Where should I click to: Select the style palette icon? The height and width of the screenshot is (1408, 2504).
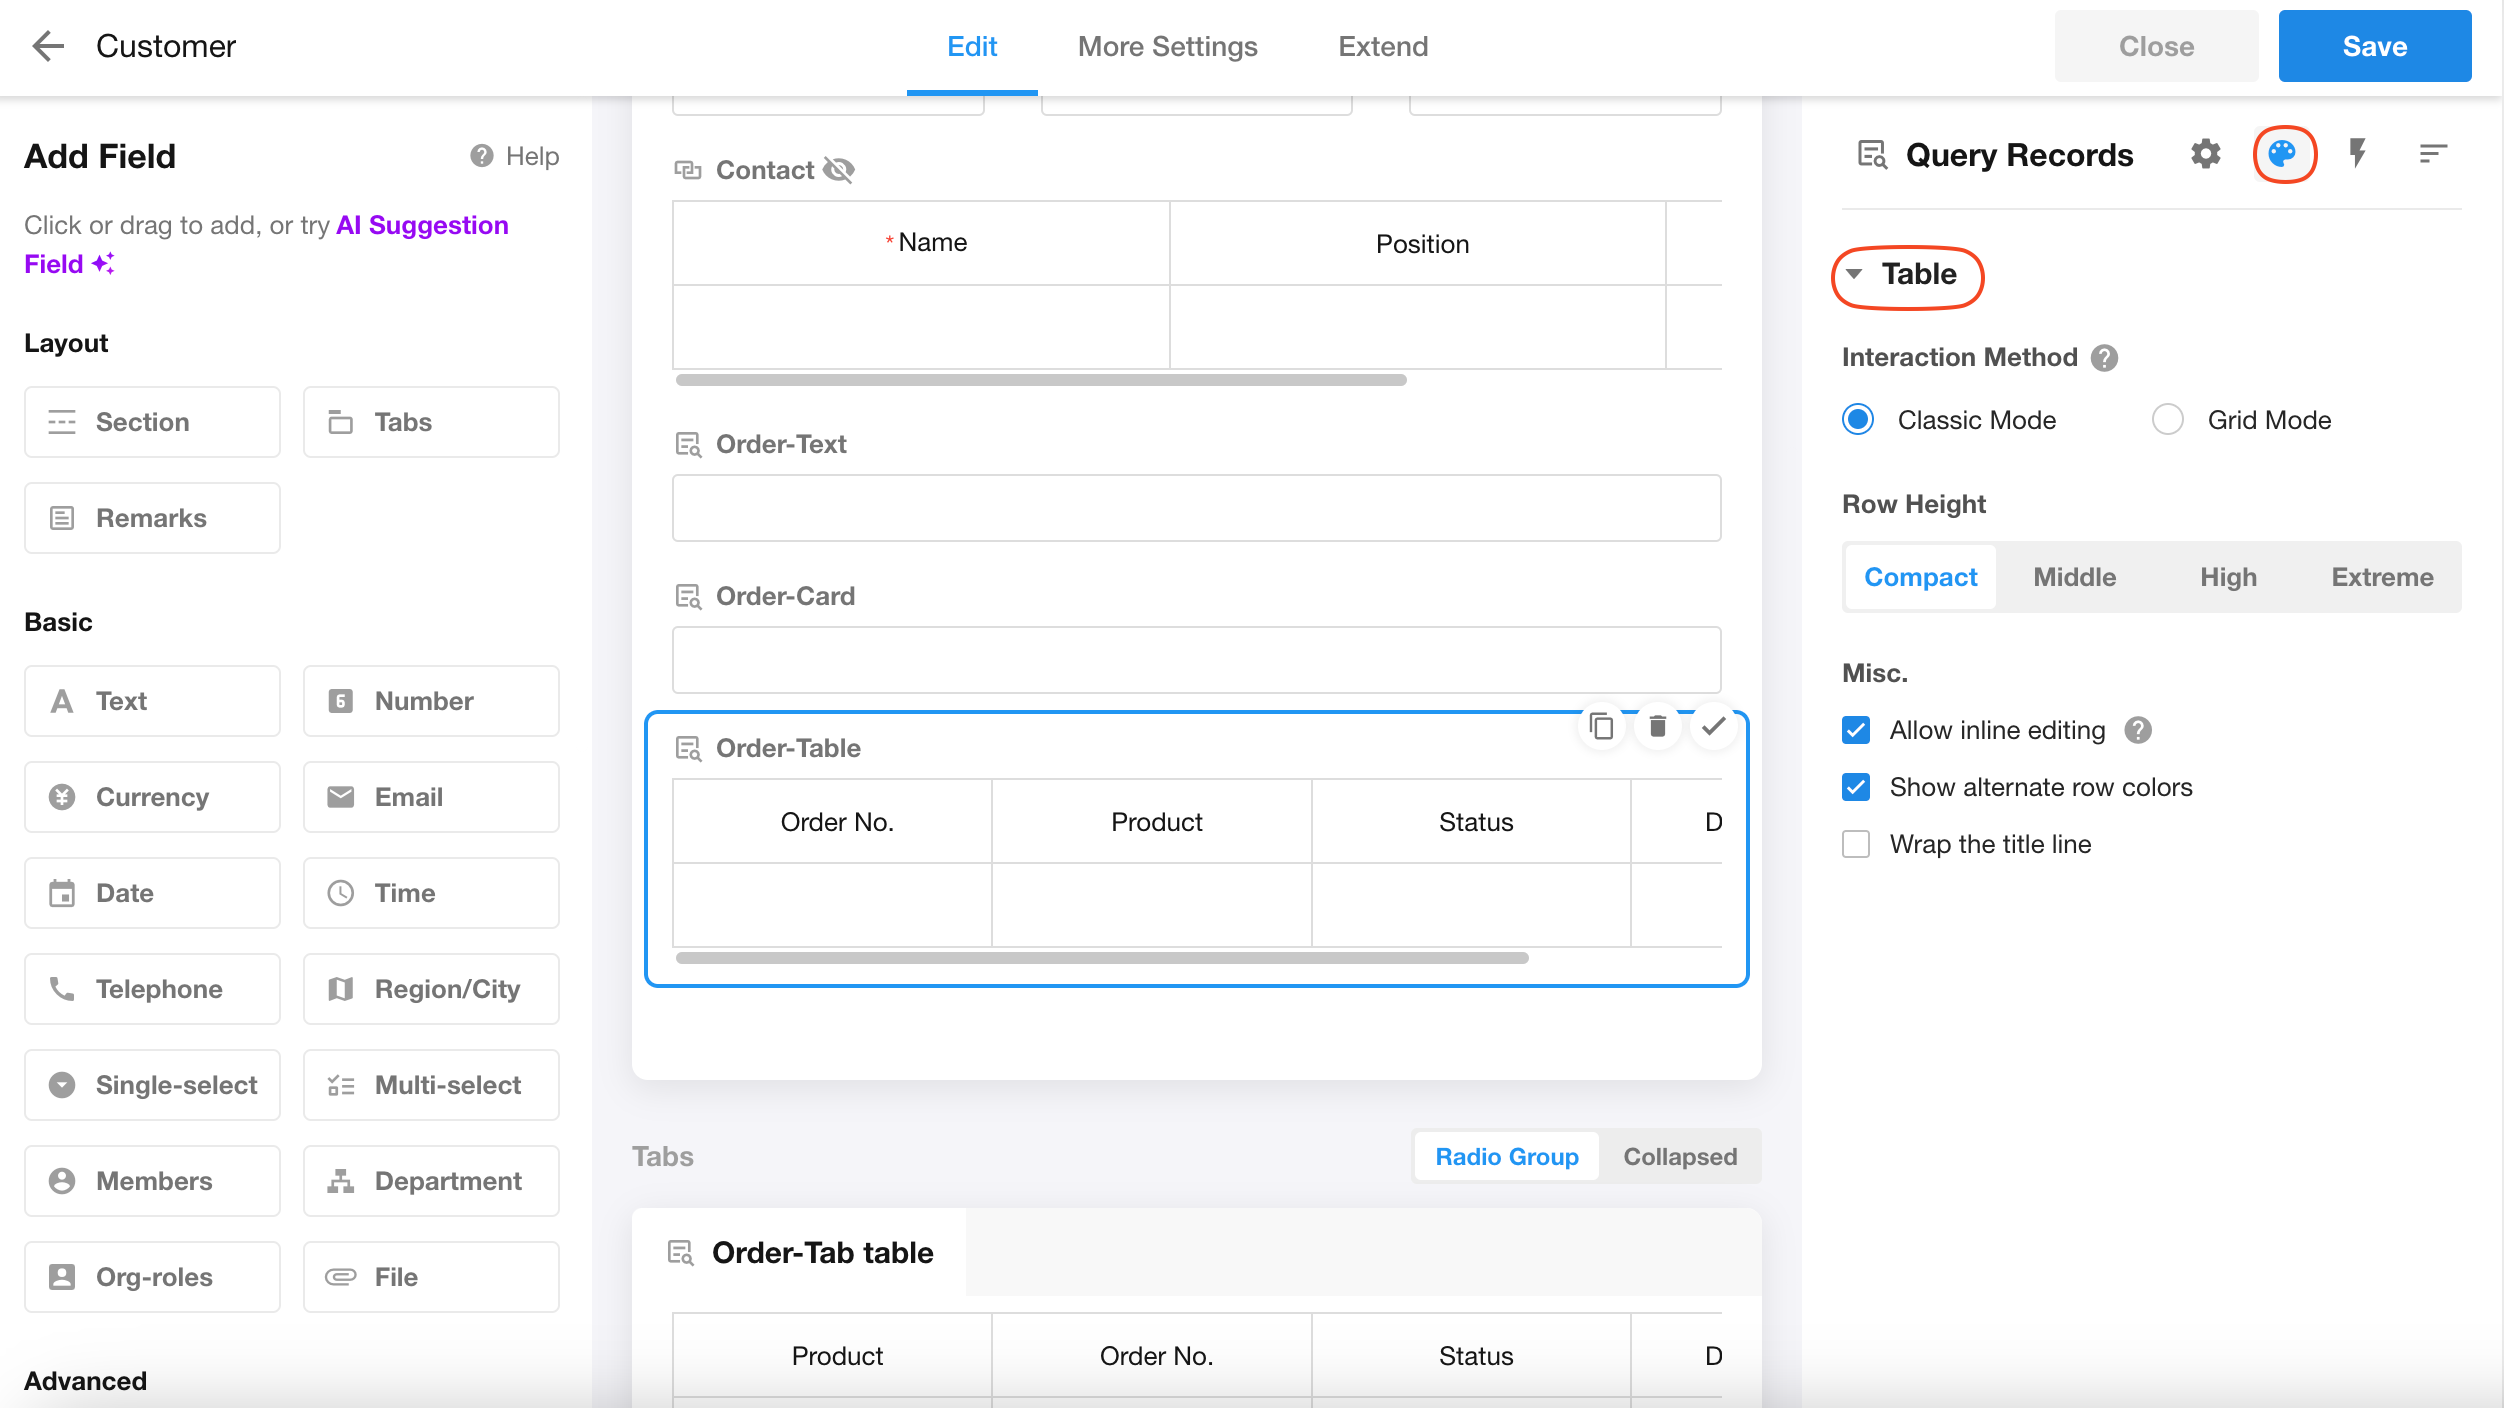[x=2283, y=154]
